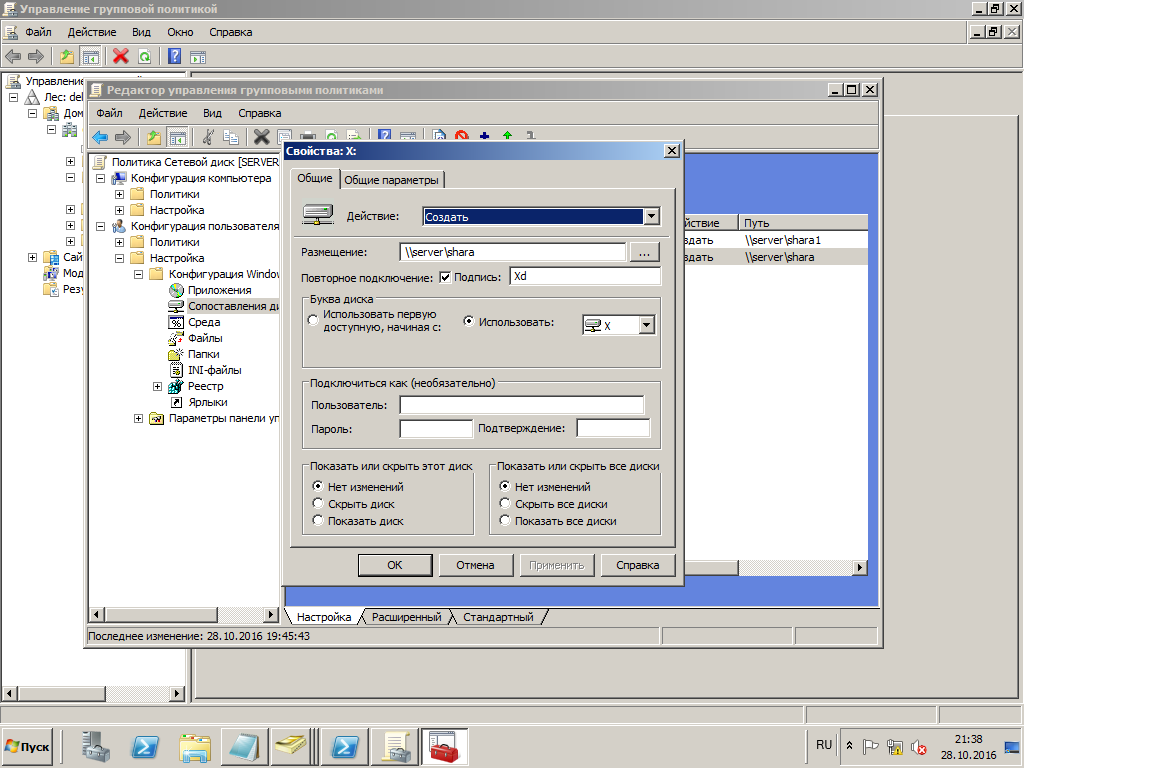Toggle the console tree icon in the main toolbar
This screenshot has height=768, width=1152.
coord(91,56)
